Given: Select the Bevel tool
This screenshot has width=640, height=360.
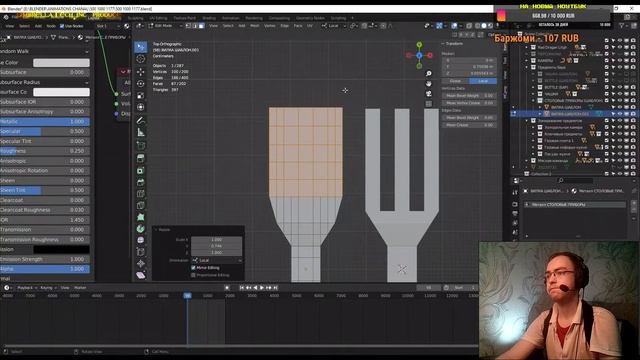Looking at the screenshot, I should point(140,182).
